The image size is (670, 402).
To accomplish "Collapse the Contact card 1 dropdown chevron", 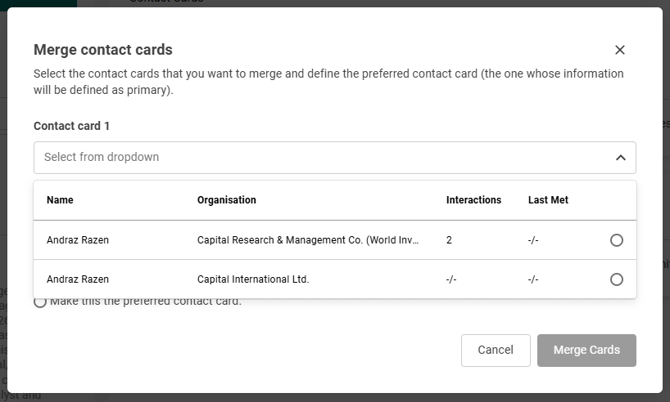I will (620, 157).
